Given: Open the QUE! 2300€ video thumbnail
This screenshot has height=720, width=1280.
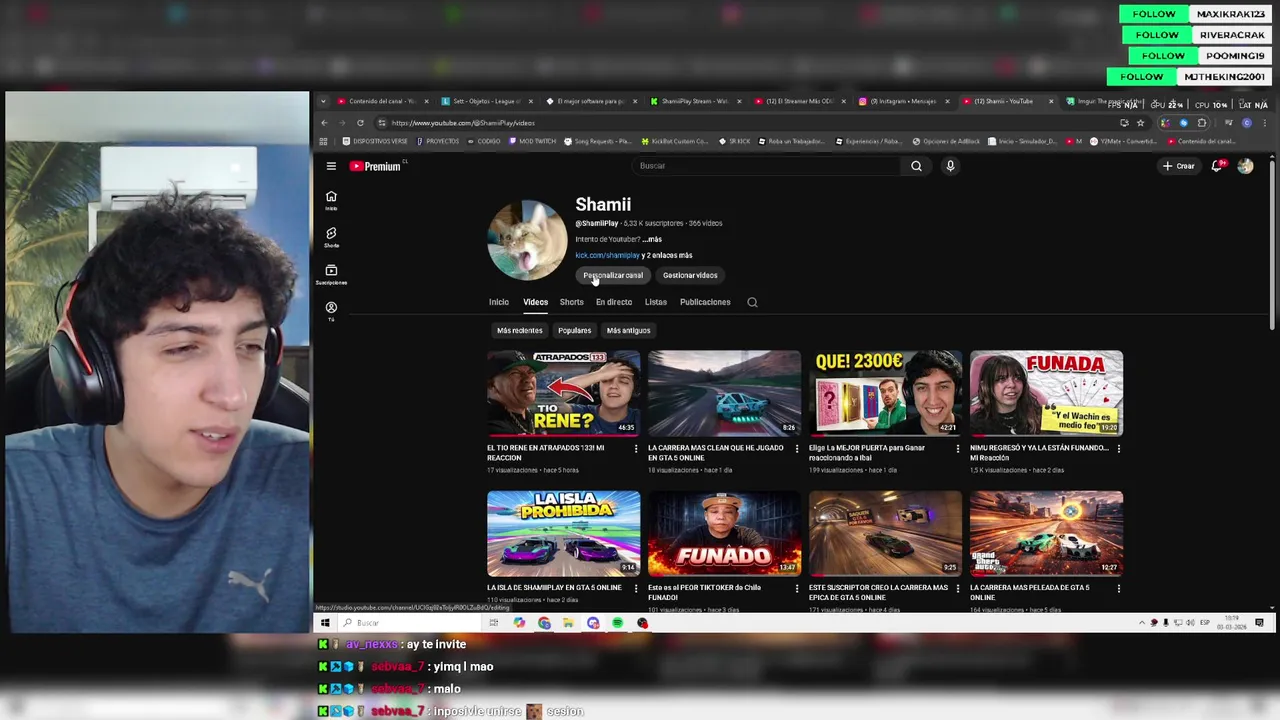Looking at the screenshot, I should [885, 393].
